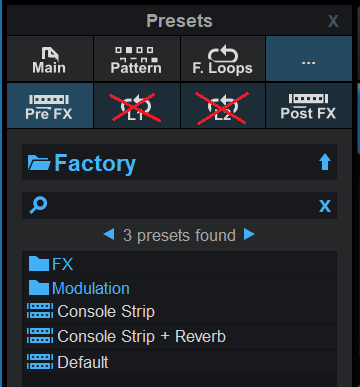Image resolution: width=360 pixels, height=387 pixels.
Task: Click the magnifier search icon
Action: 38,205
